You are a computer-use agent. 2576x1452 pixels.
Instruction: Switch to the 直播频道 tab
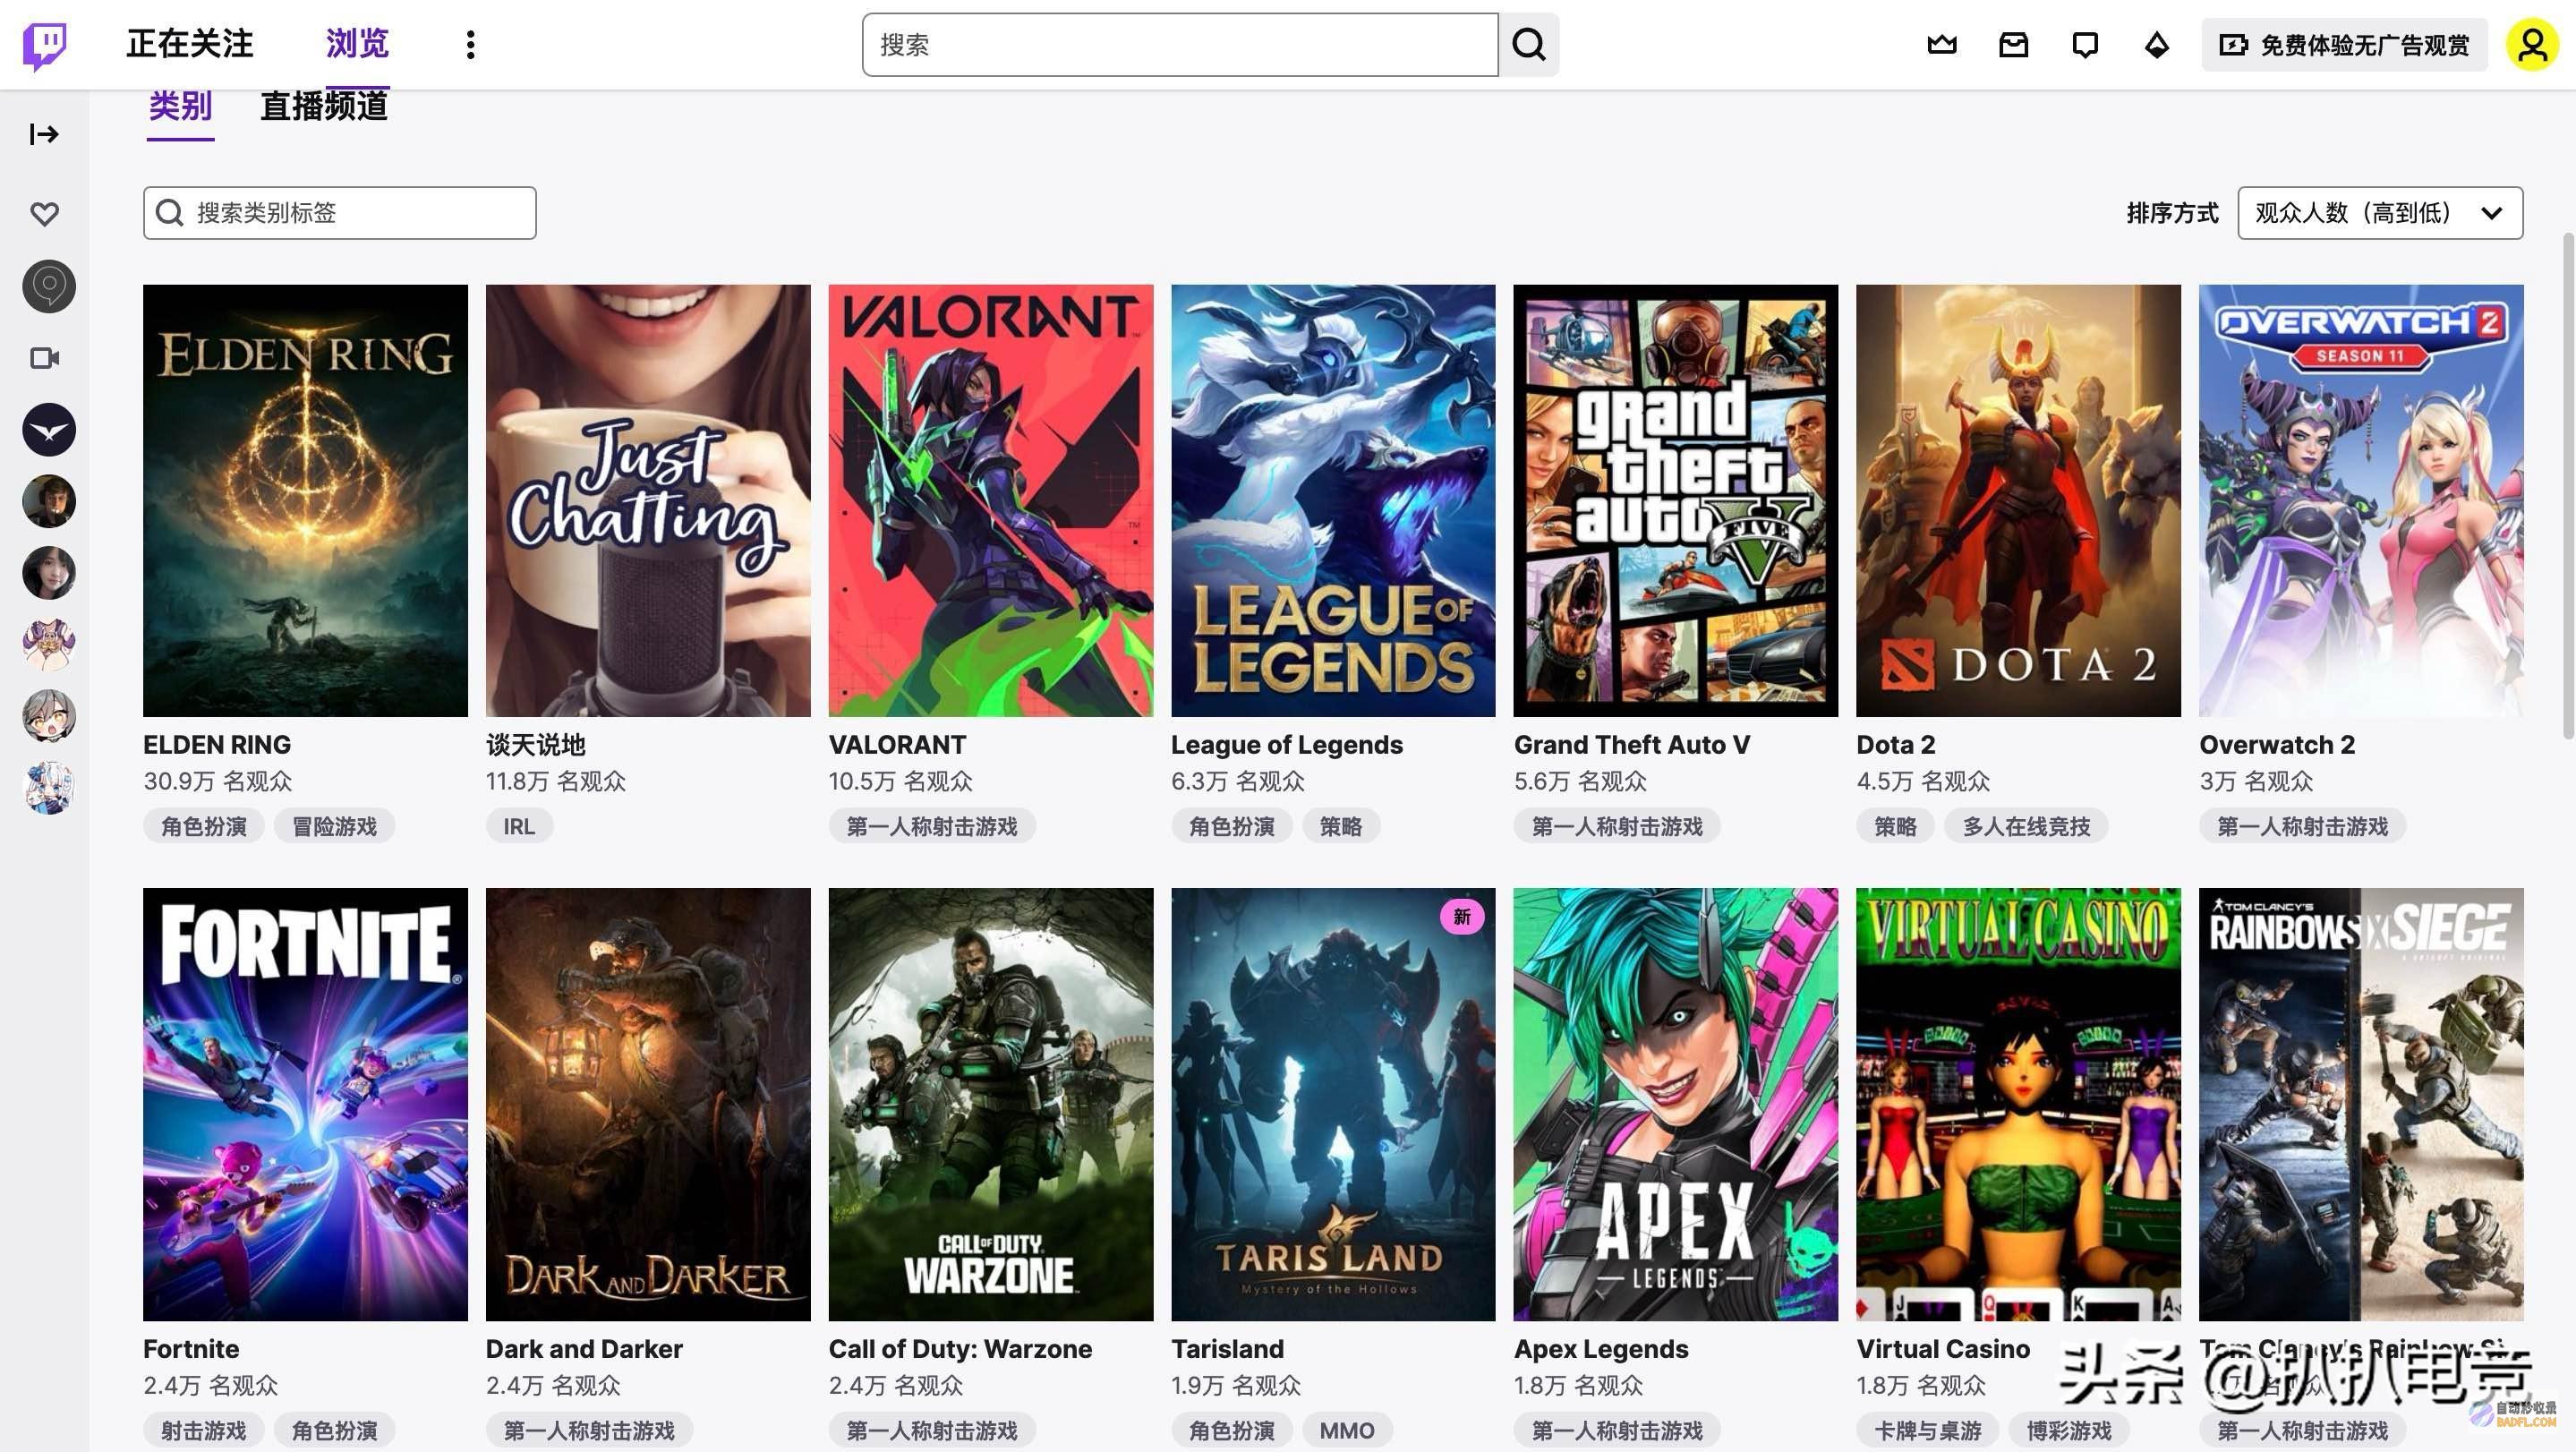(x=324, y=106)
